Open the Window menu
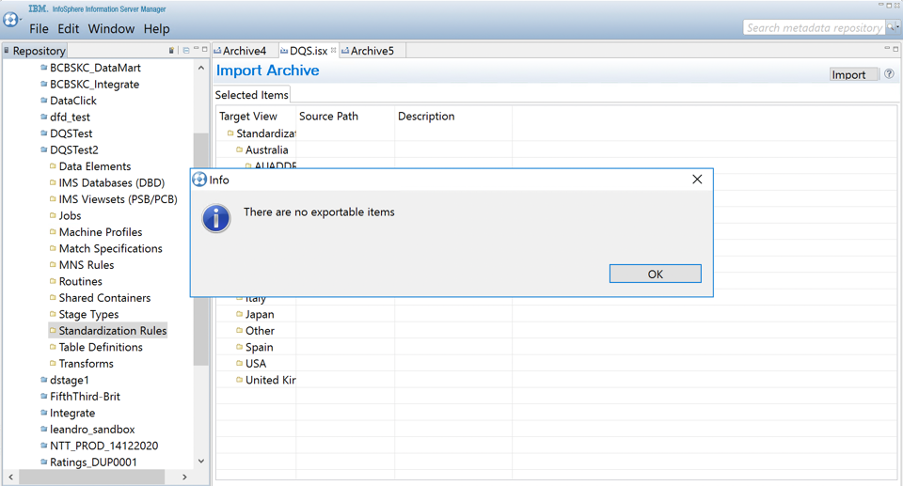Image resolution: width=904 pixels, height=486 pixels. pos(111,29)
